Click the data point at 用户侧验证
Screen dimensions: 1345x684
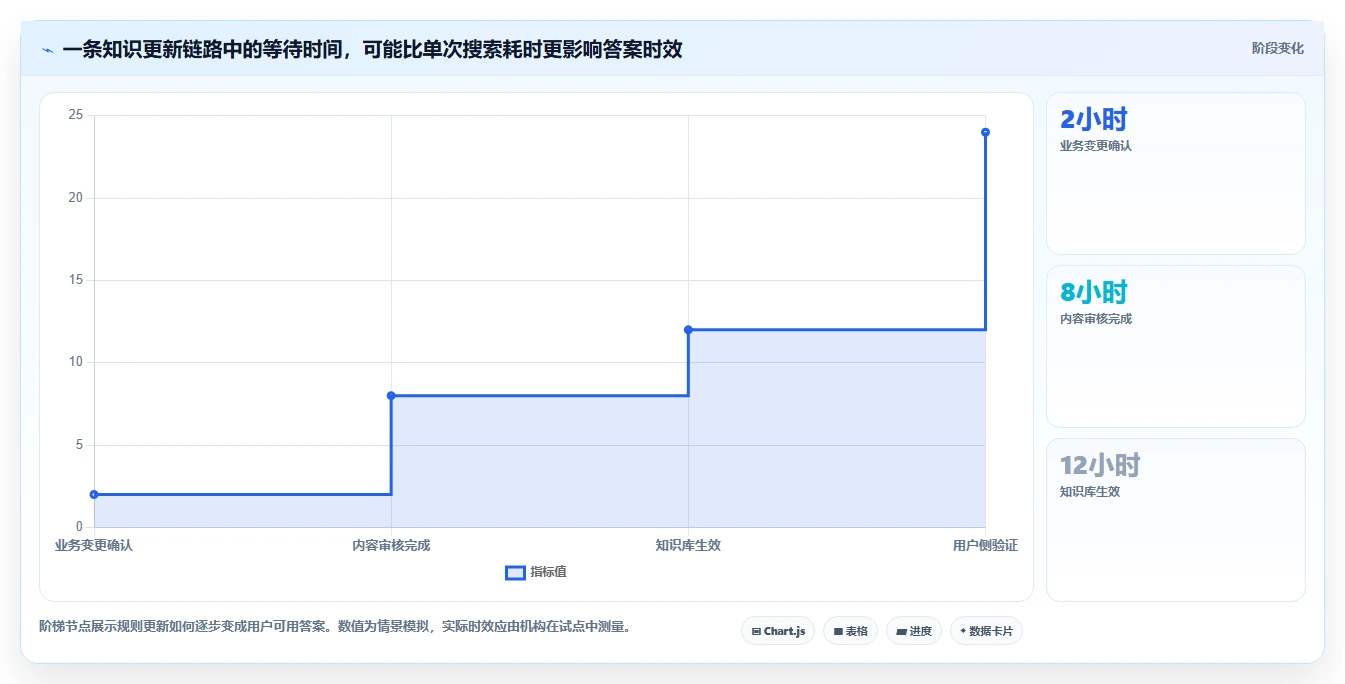click(985, 132)
